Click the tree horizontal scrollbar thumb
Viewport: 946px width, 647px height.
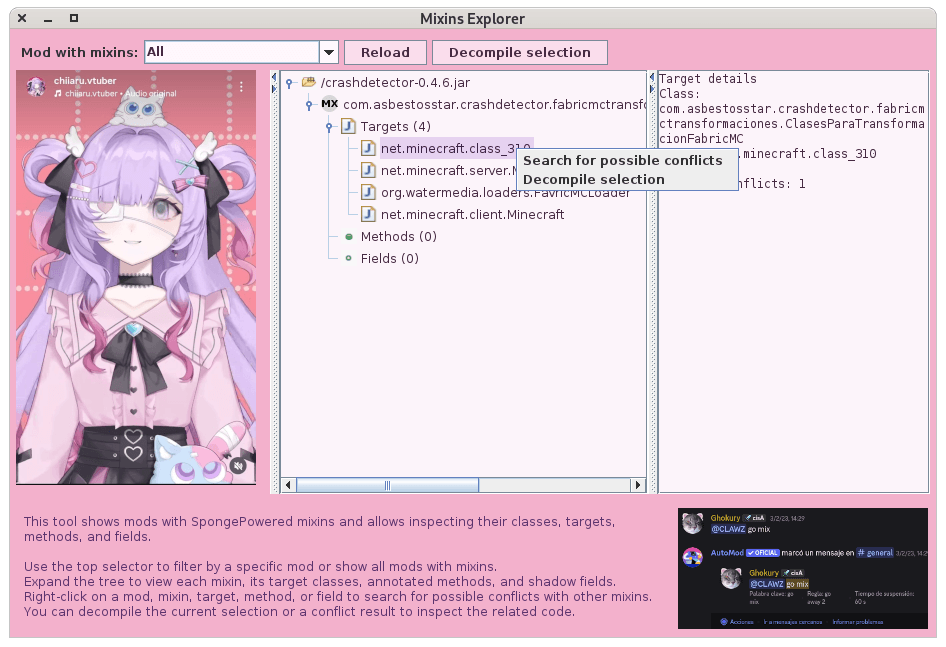(x=387, y=485)
